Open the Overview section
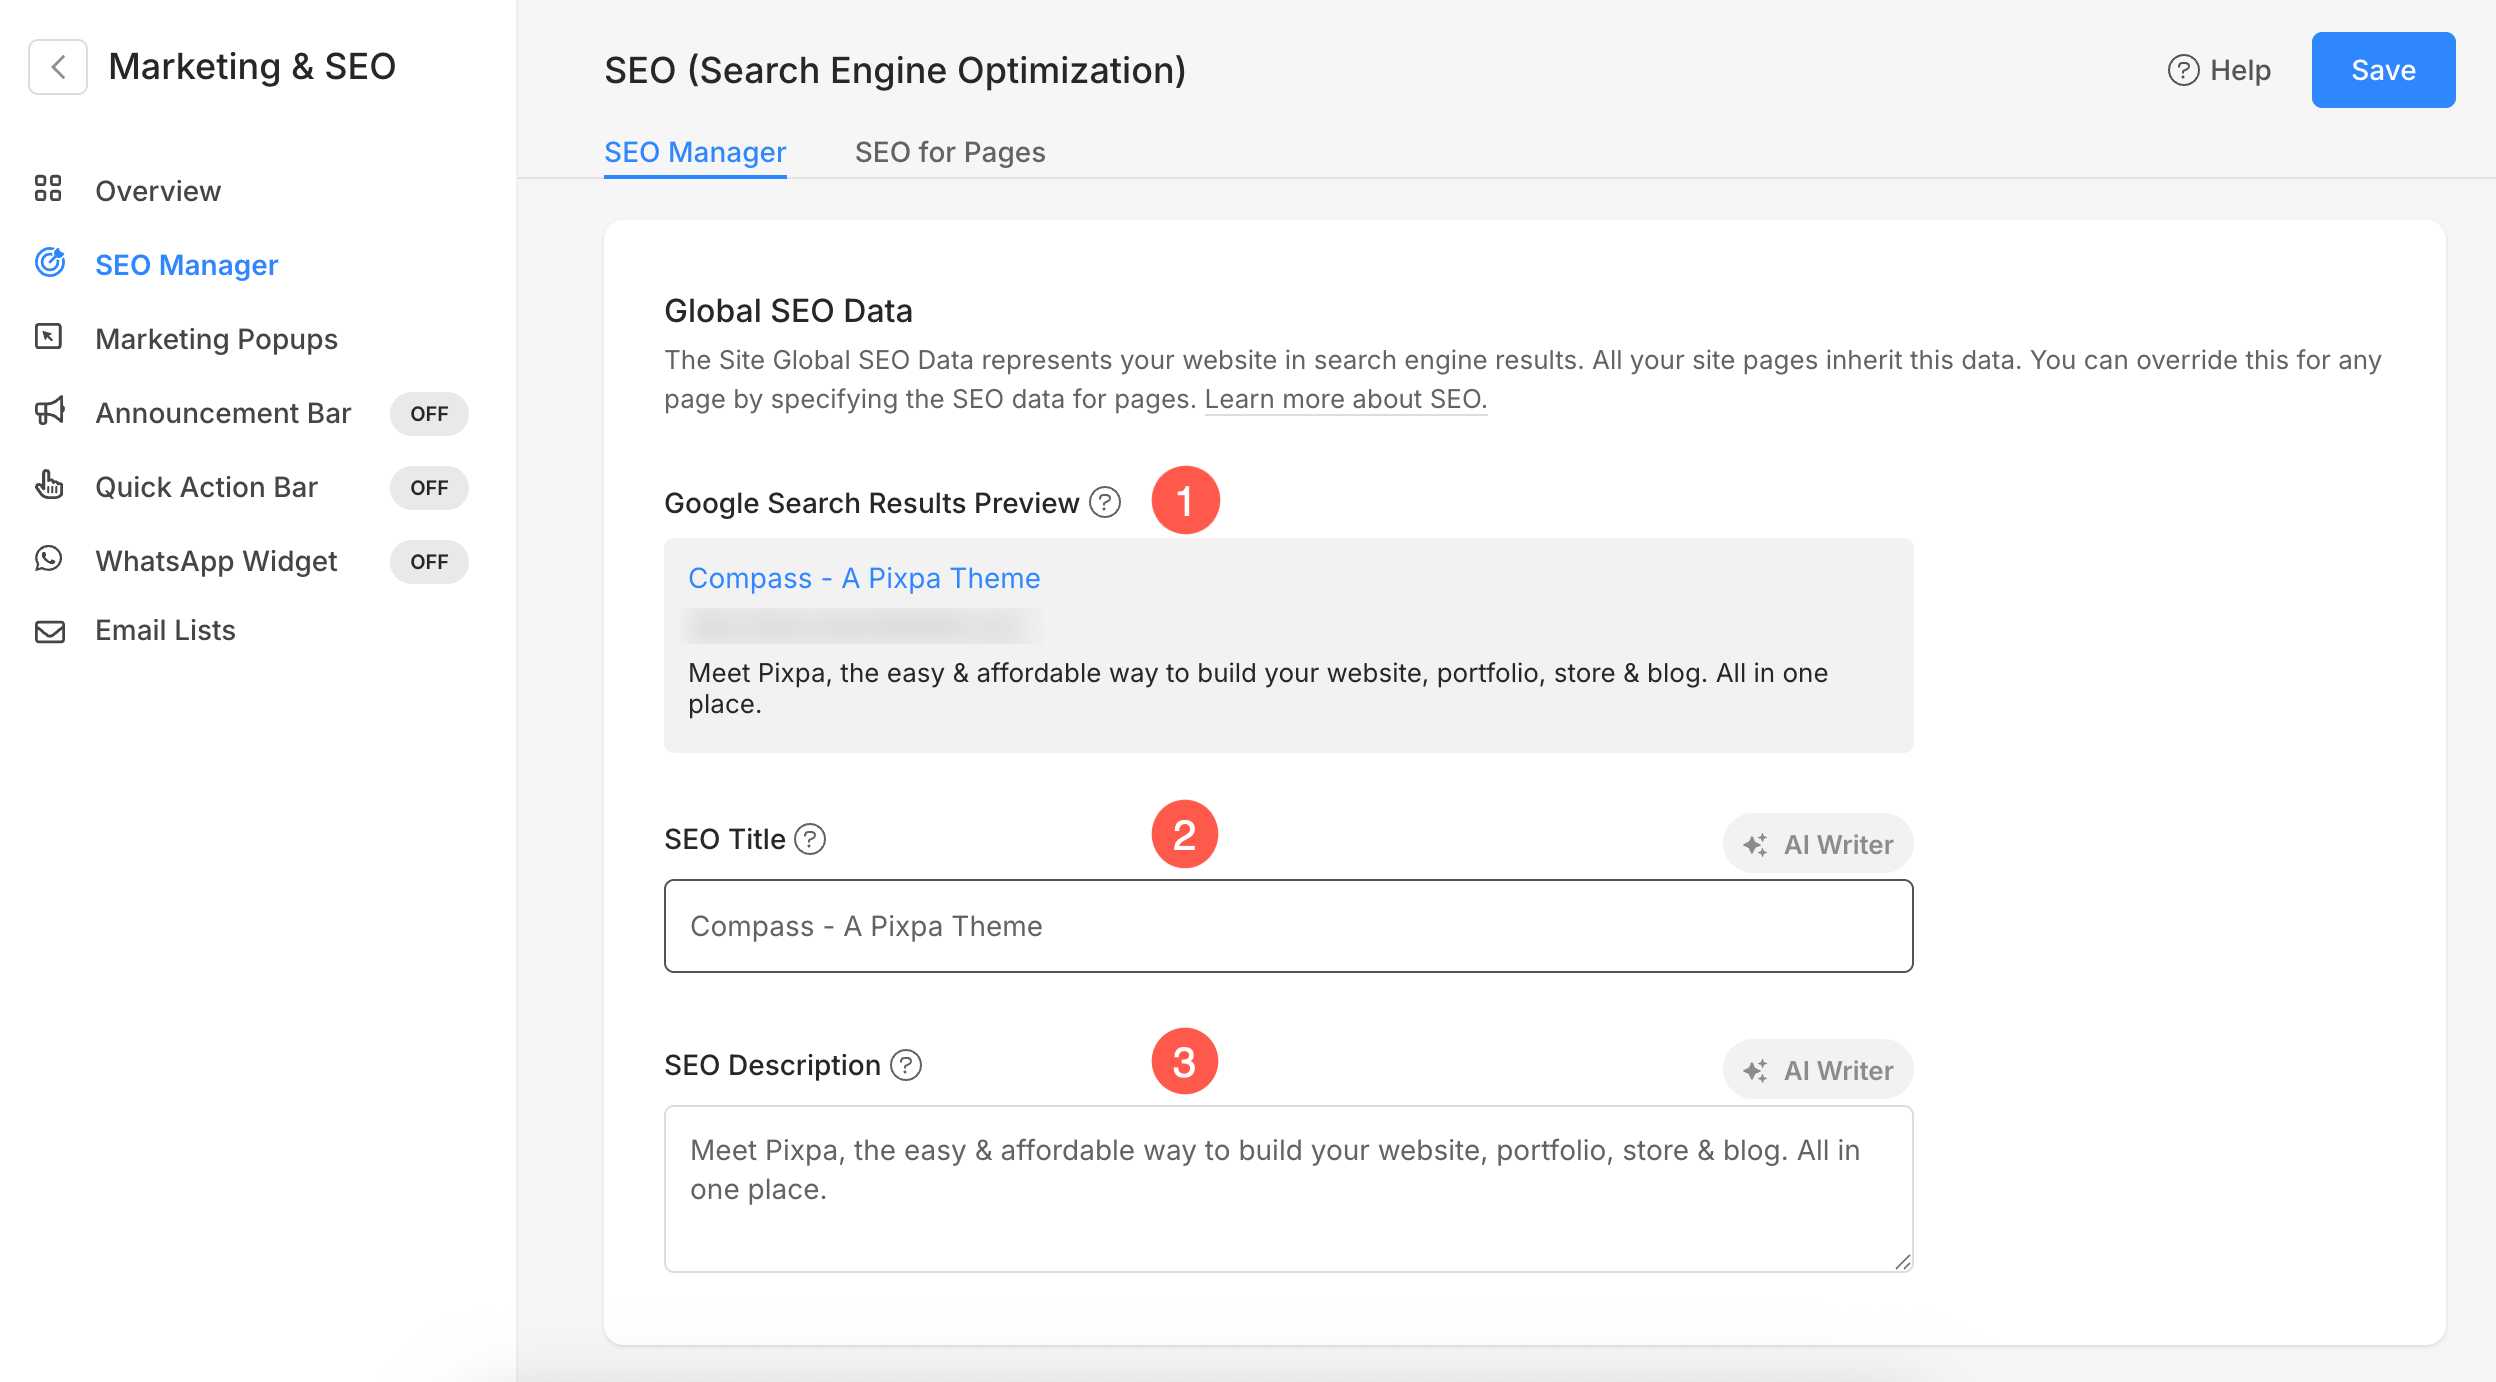 [158, 191]
